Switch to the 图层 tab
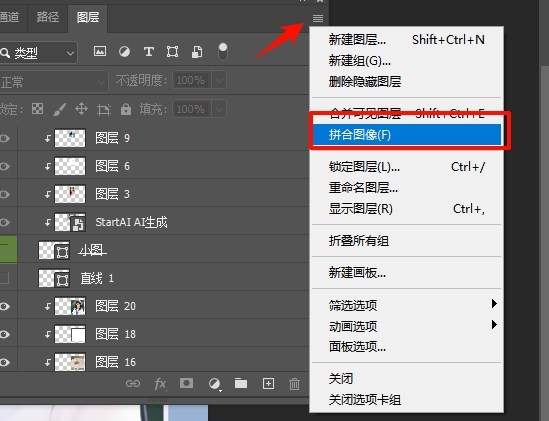Viewport: 549px width, 421px height. (88, 18)
